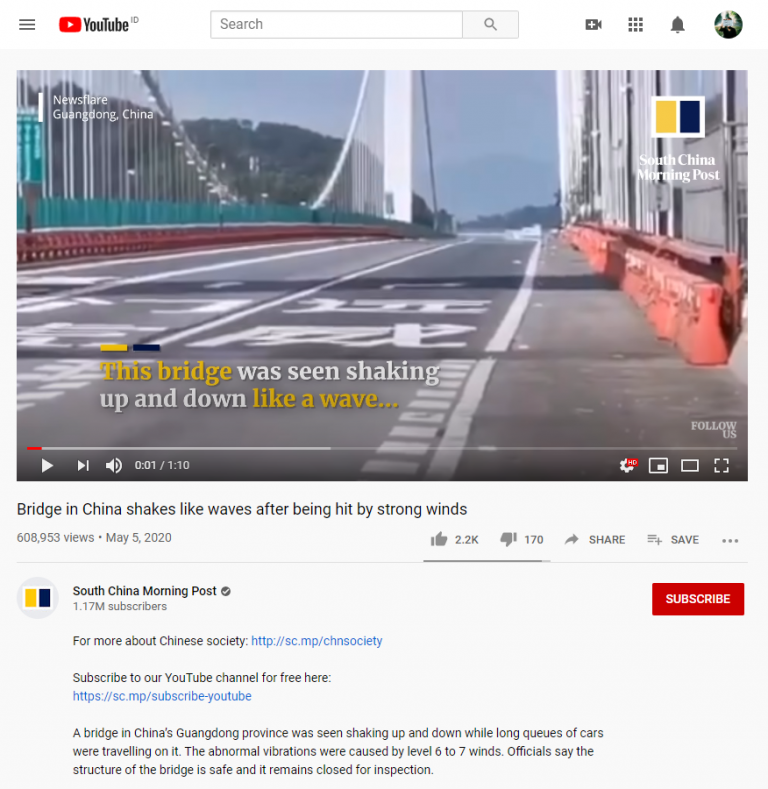Viewport: 768px width, 789px height.
Task: Click the search magnifier button
Action: [490, 24]
